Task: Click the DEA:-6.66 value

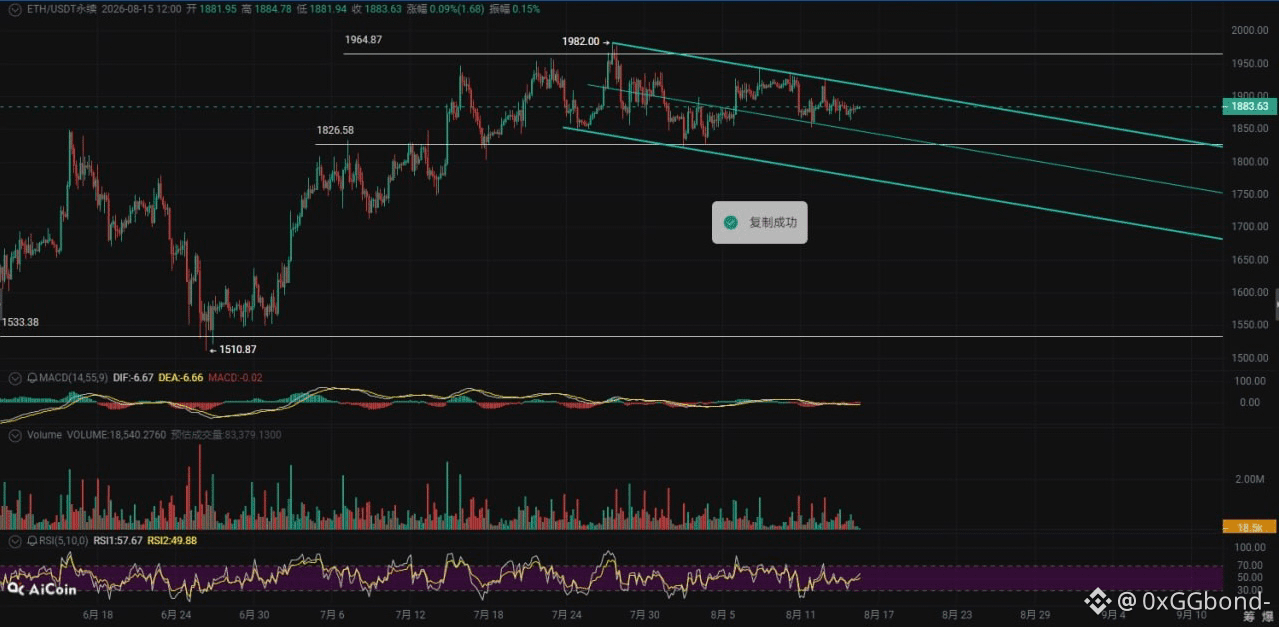Action: pyautogui.click(x=181, y=379)
